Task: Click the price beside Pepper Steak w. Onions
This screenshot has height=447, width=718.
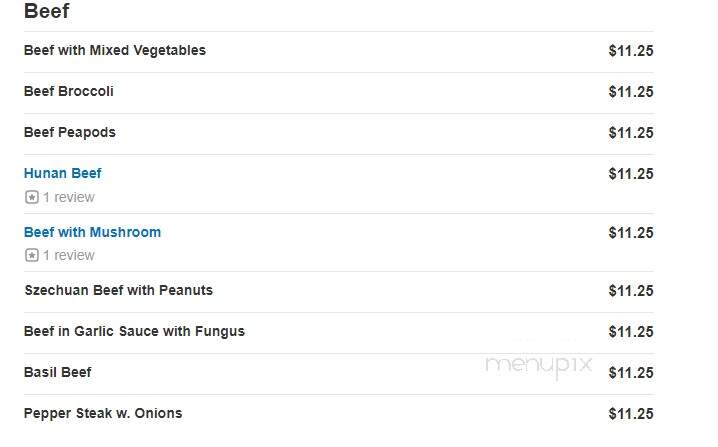Action: click(x=631, y=414)
